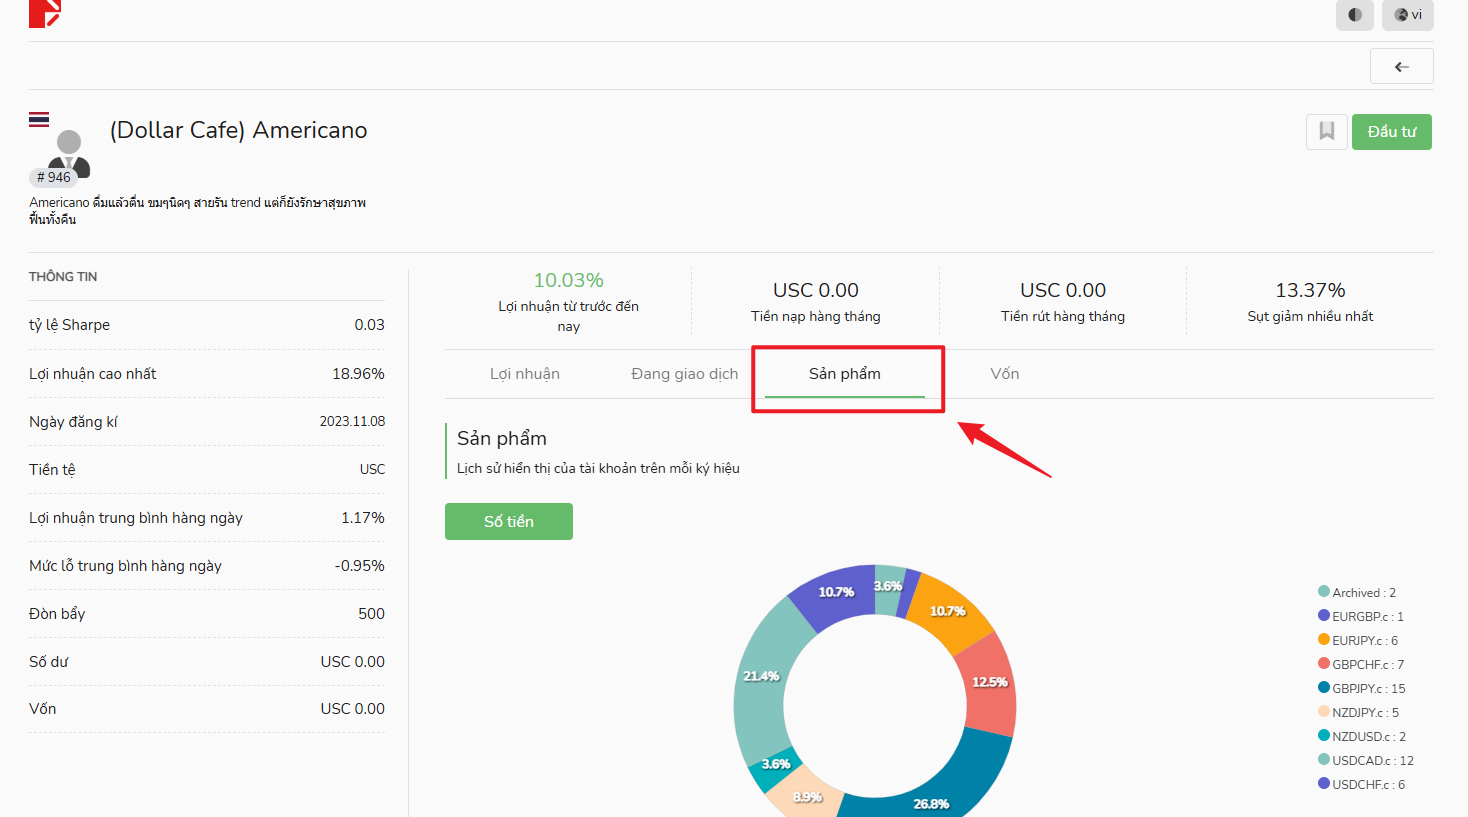Open the vi language selector

(x=1408, y=15)
